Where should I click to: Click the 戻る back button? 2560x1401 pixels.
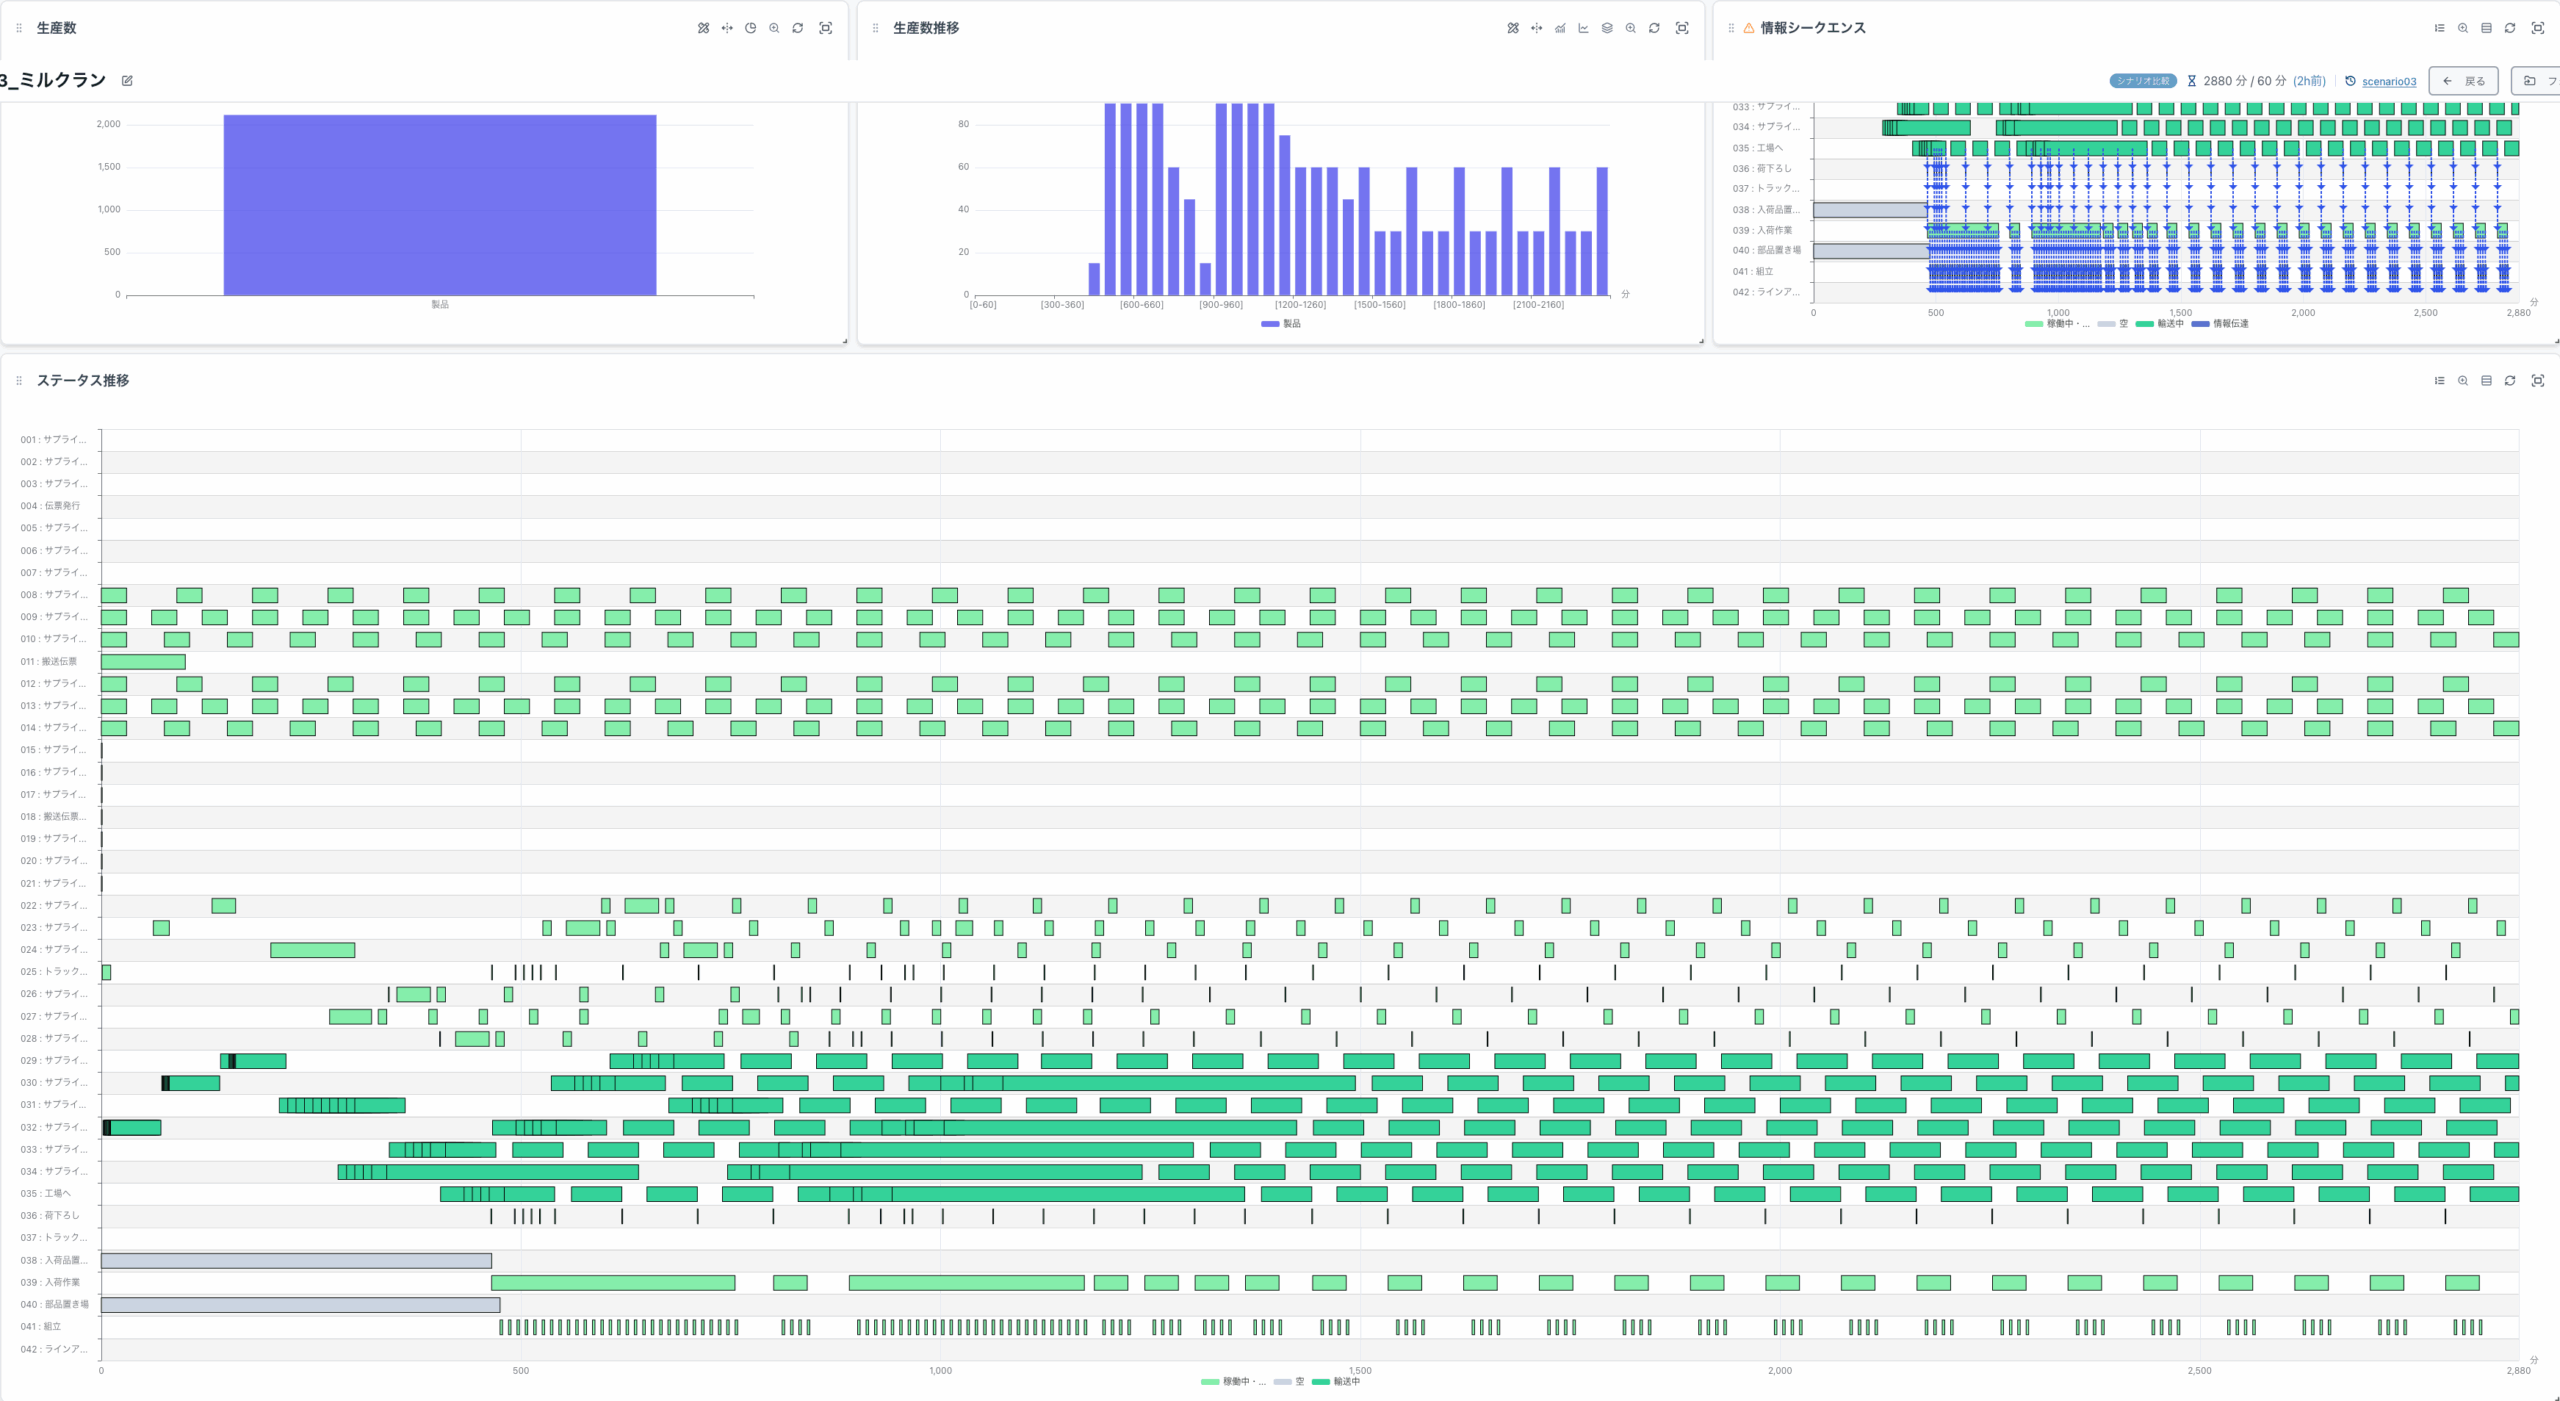(x=2464, y=81)
